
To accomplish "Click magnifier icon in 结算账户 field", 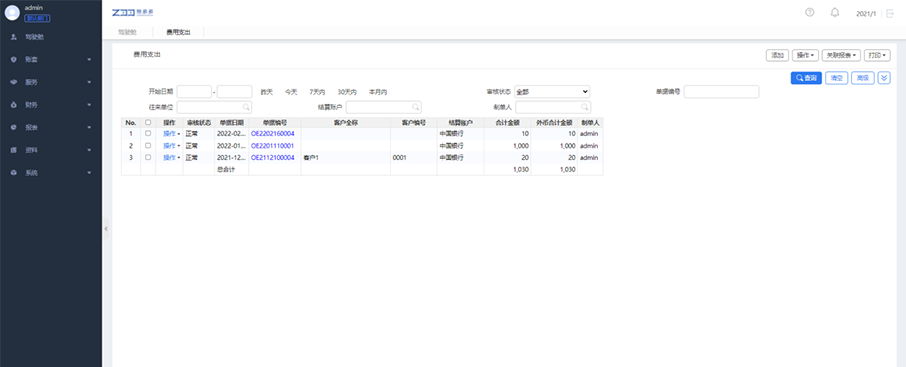I will [x=415, y=107].
